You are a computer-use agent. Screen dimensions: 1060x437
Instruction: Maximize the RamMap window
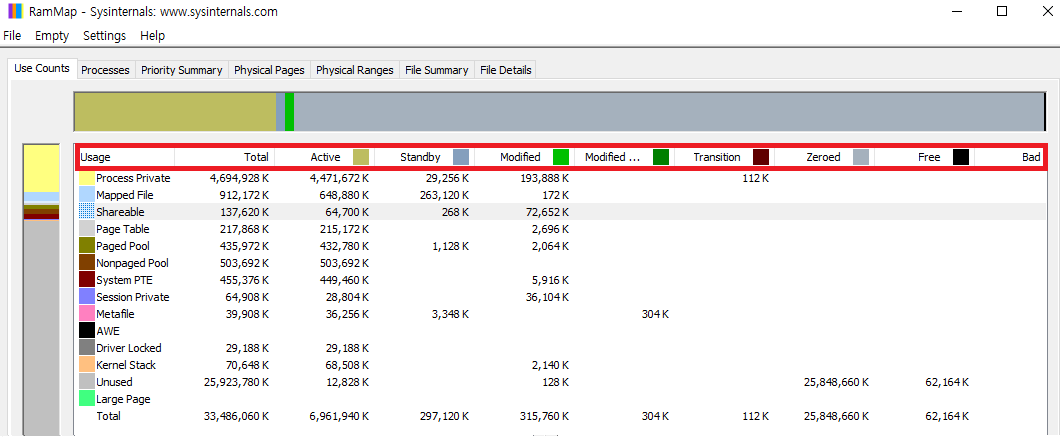[x=1002, y=12]
